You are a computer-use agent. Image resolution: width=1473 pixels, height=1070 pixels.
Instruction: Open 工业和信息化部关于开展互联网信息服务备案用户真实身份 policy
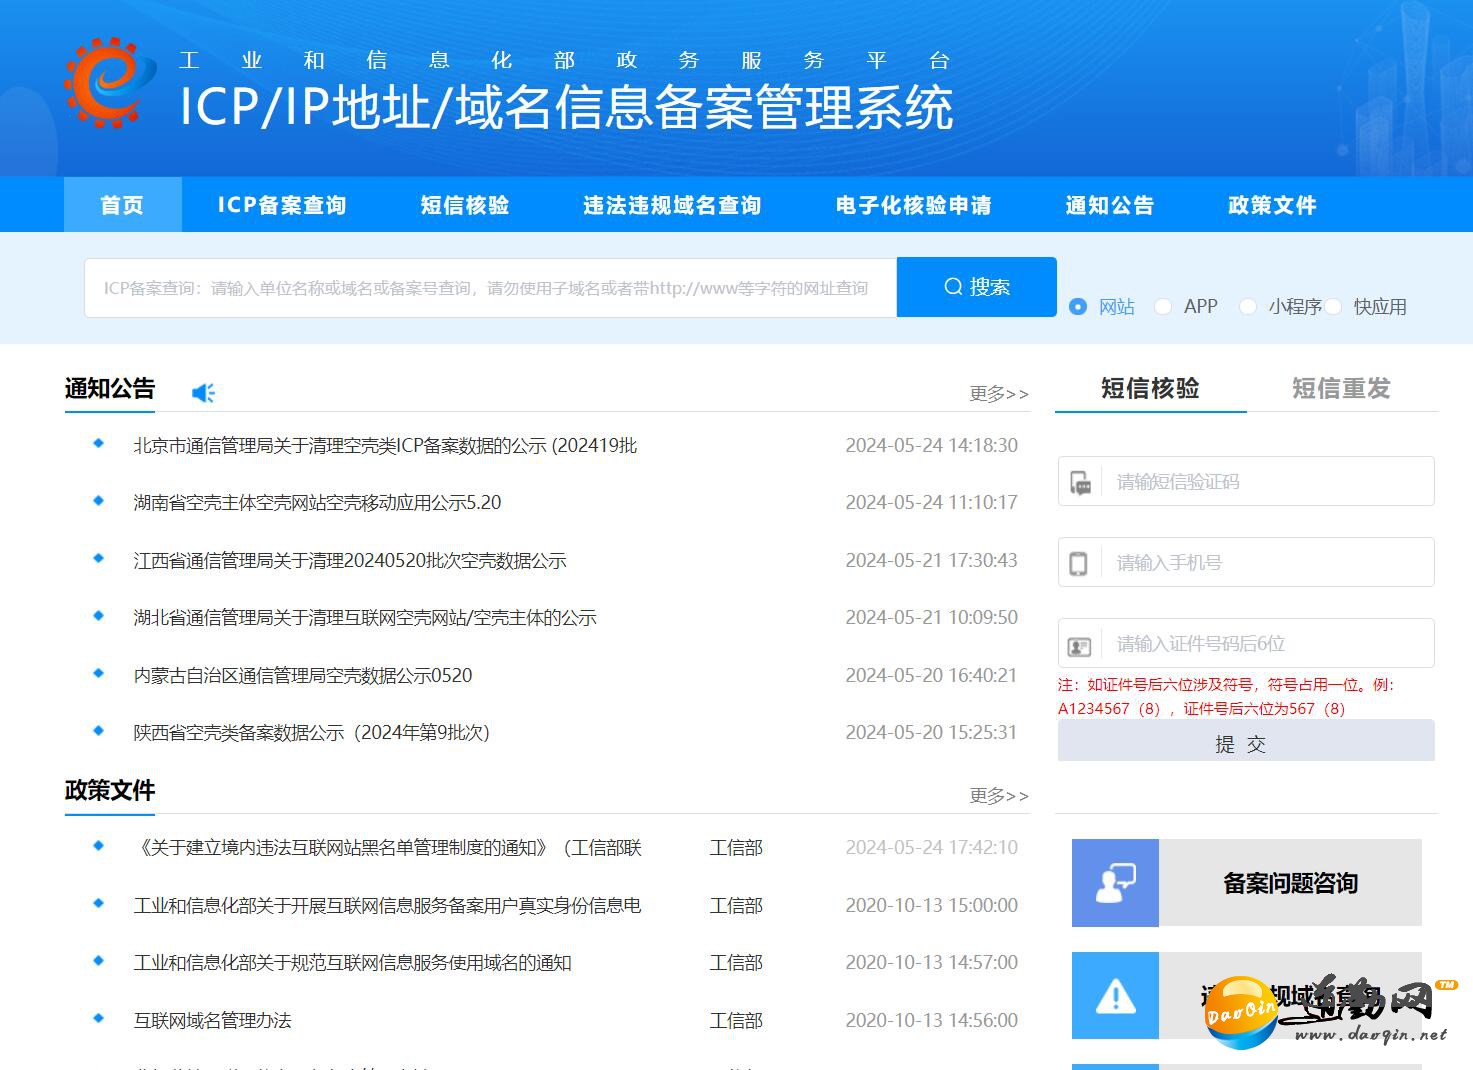point(388,905)
